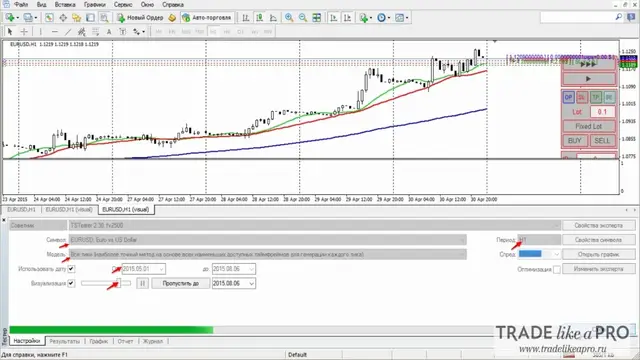Screen dimensions: 640x360
Task: Draw a vertical line tool
Action: [40, 31]
